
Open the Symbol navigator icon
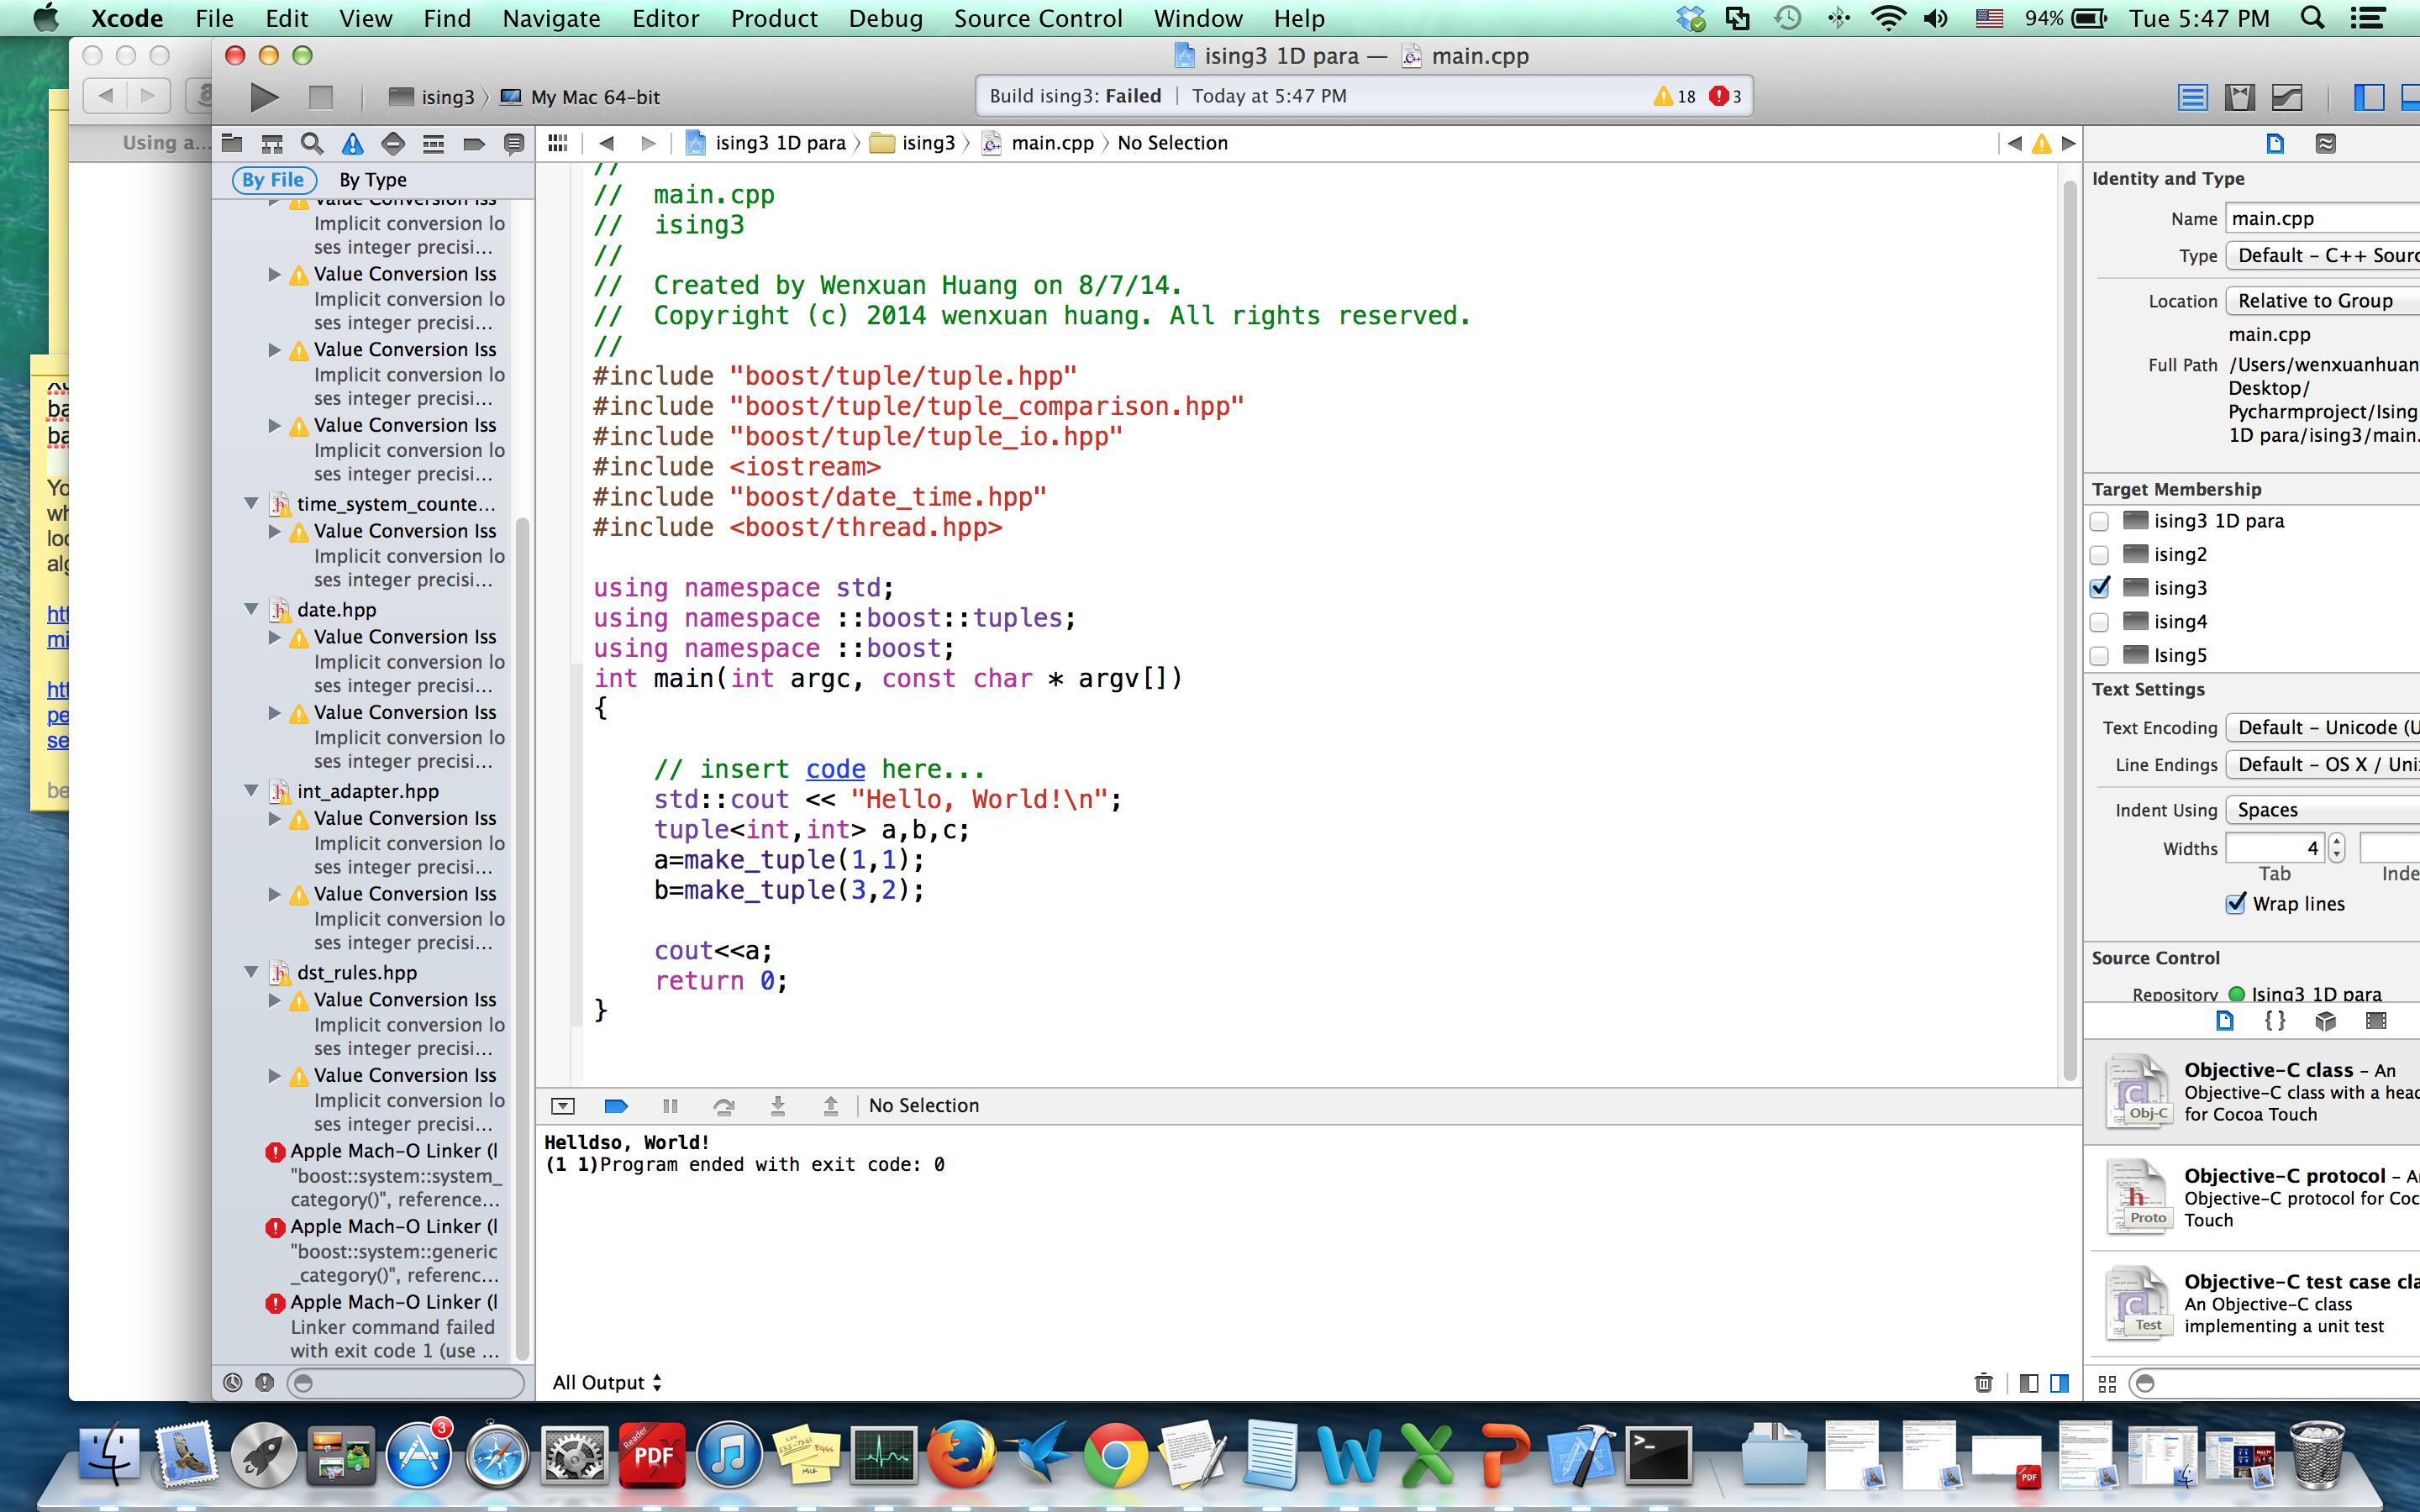(x=272, y=143)
